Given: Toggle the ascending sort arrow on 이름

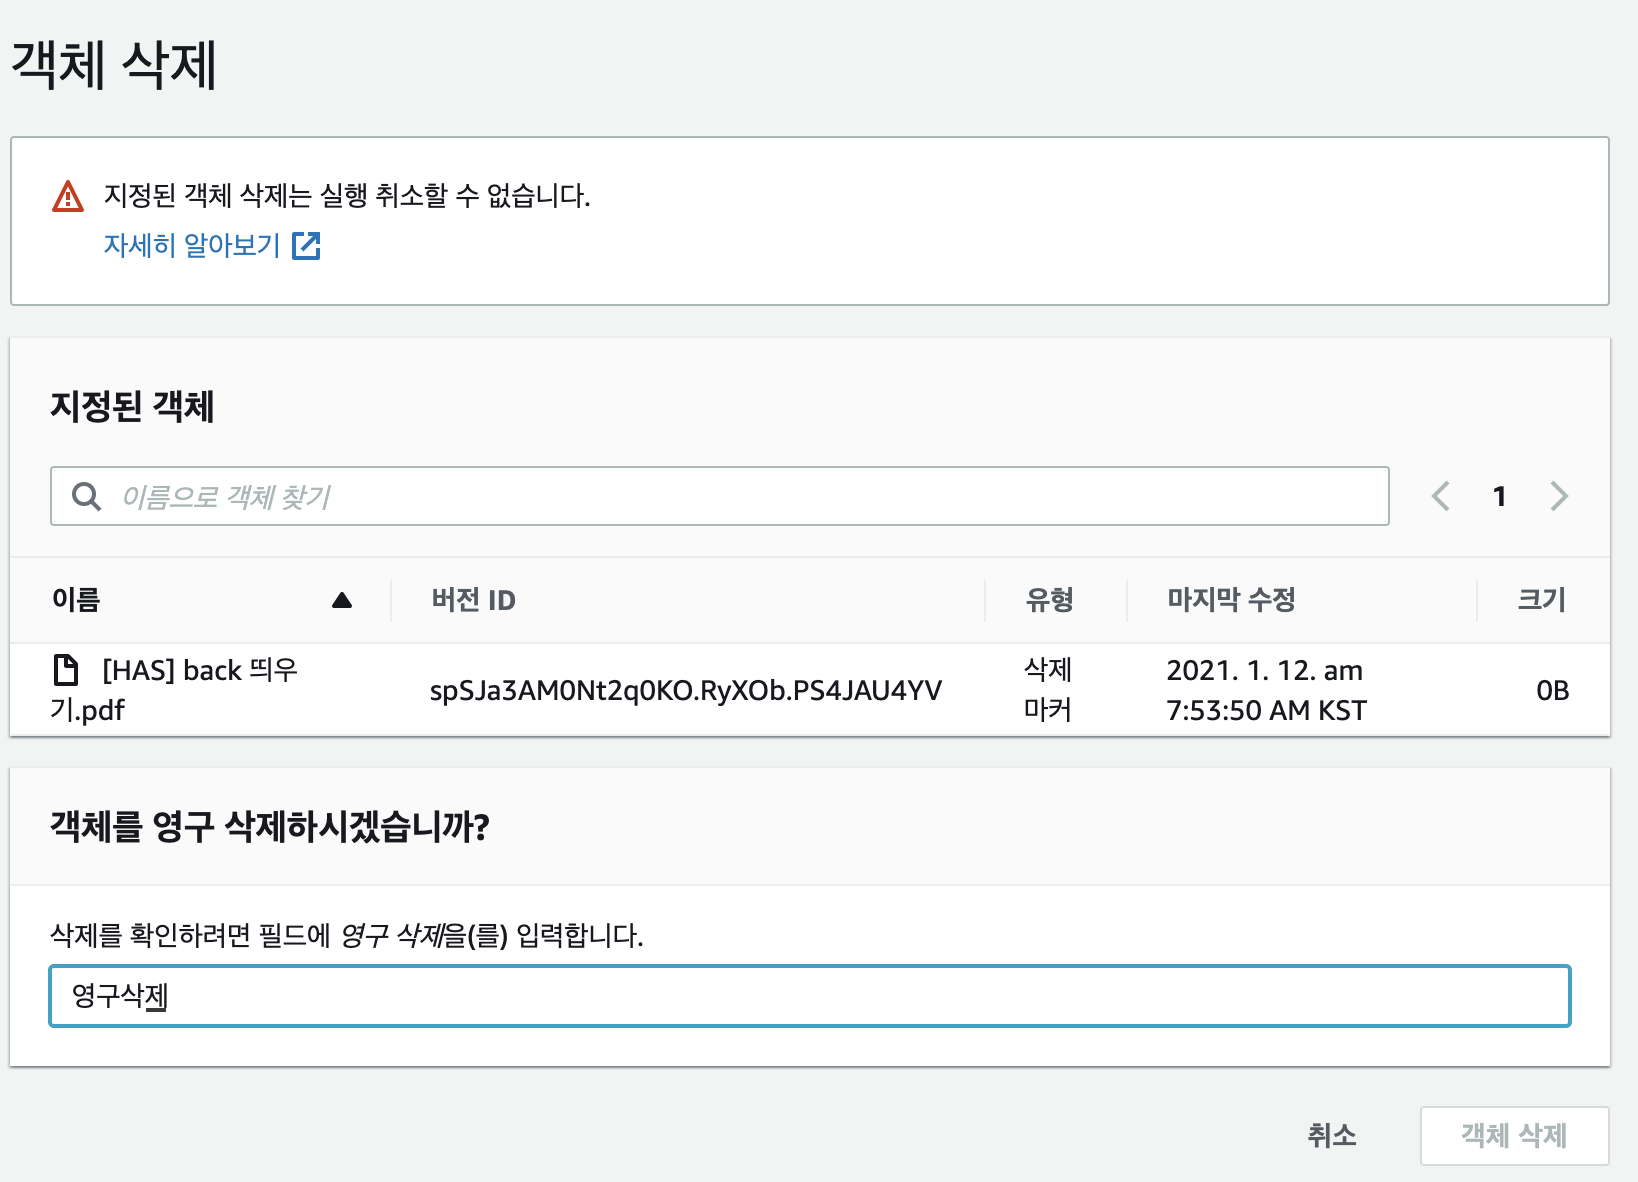Looking at the screenshot, I should (x=342, y=600).
